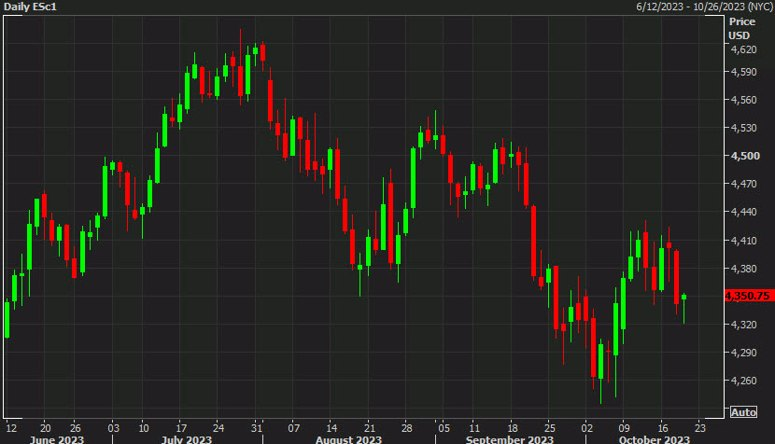
Task: Select the June 2023 month label
Action: coord(56,439)
